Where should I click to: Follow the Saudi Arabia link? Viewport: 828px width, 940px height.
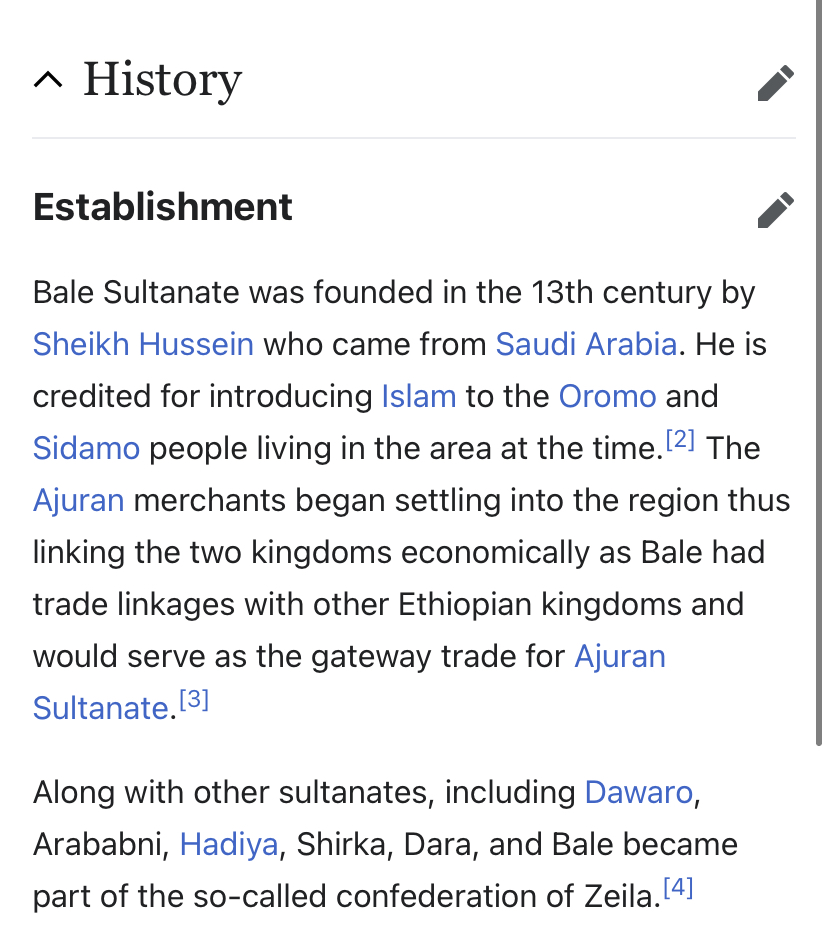[586, 345]
